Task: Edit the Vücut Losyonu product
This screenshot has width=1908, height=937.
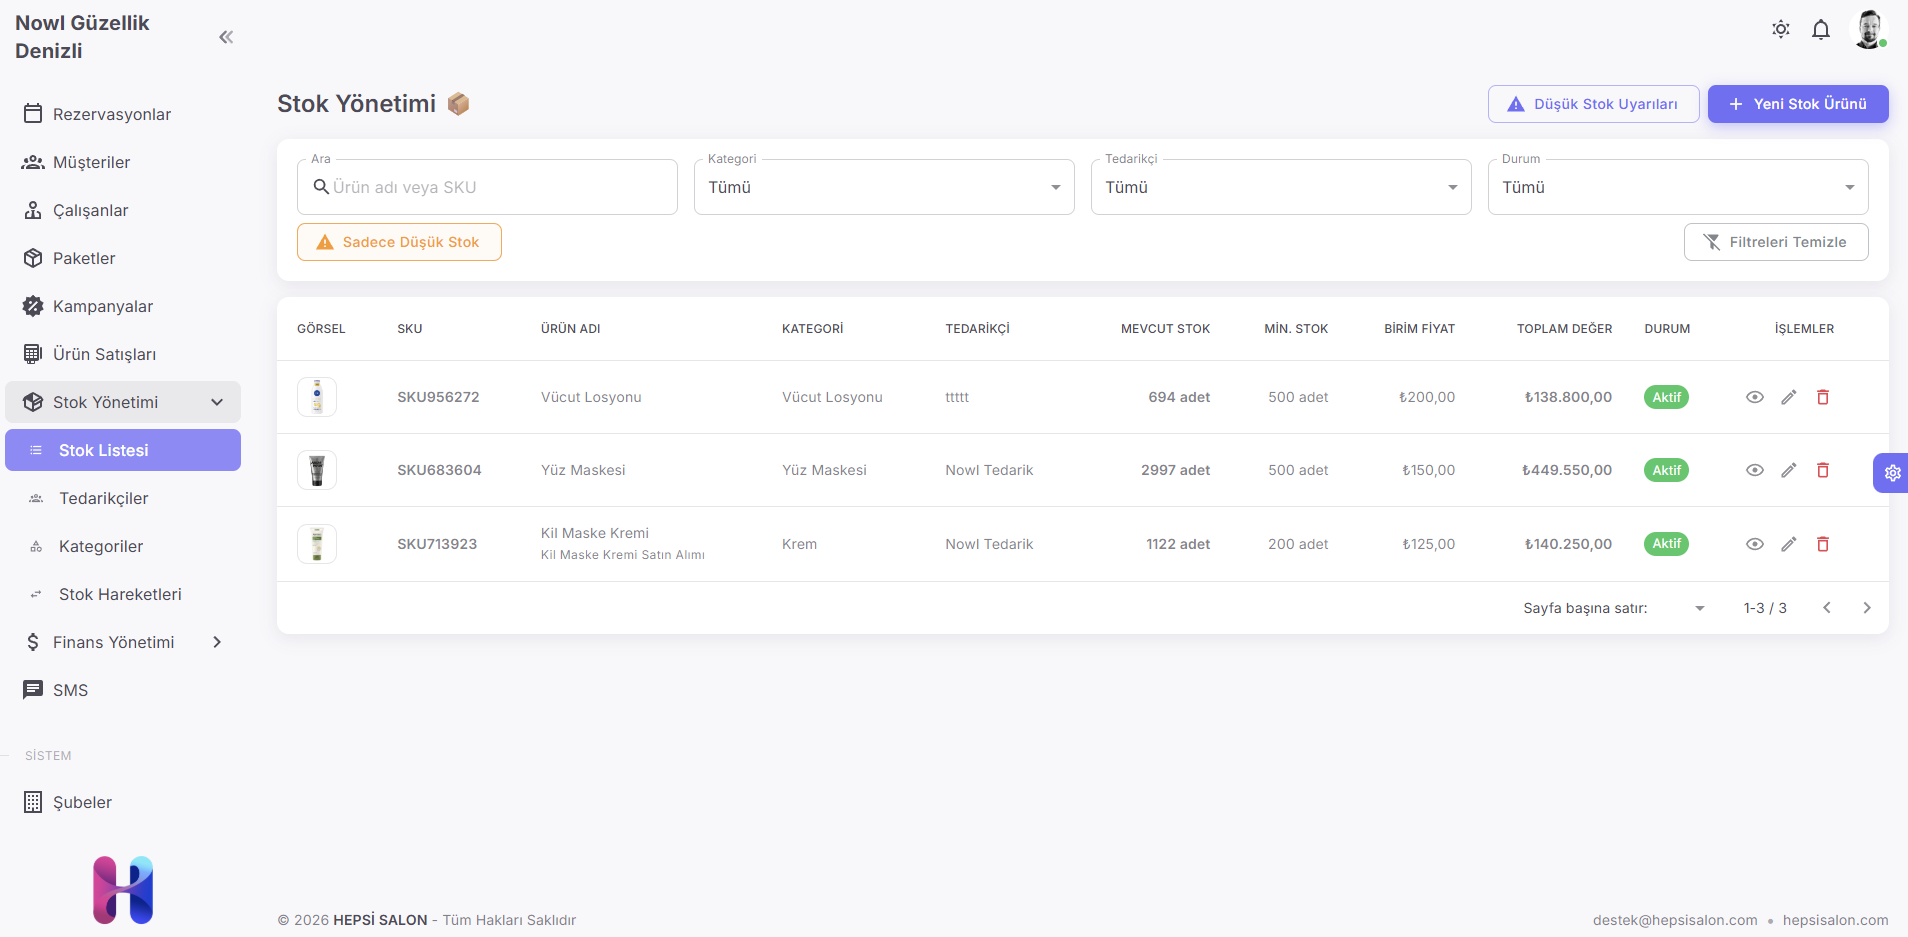Action: [x=1788, y=397]
